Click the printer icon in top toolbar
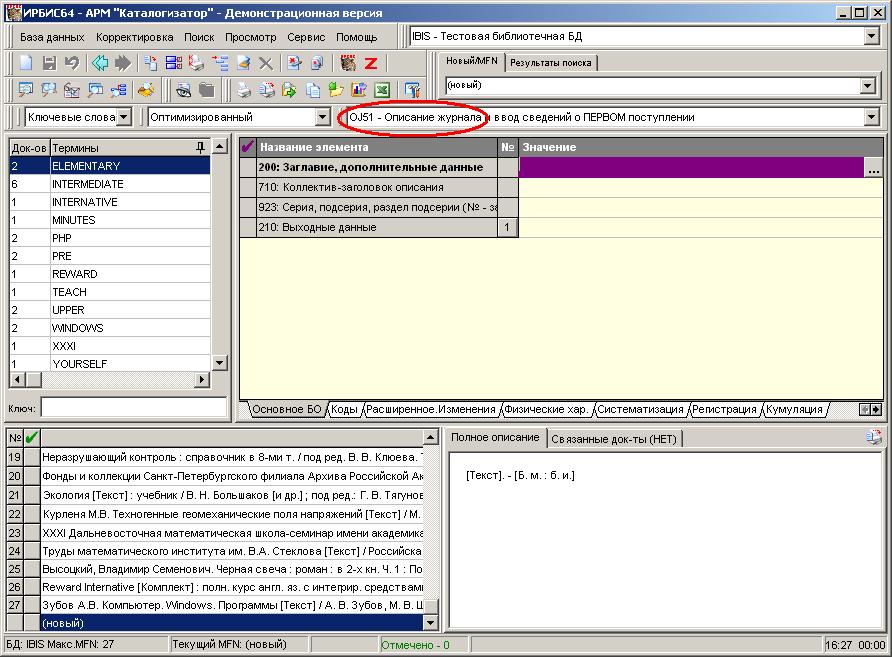This screenshot has height=657, width=892. pyautogui.click(x=196, y=63)
